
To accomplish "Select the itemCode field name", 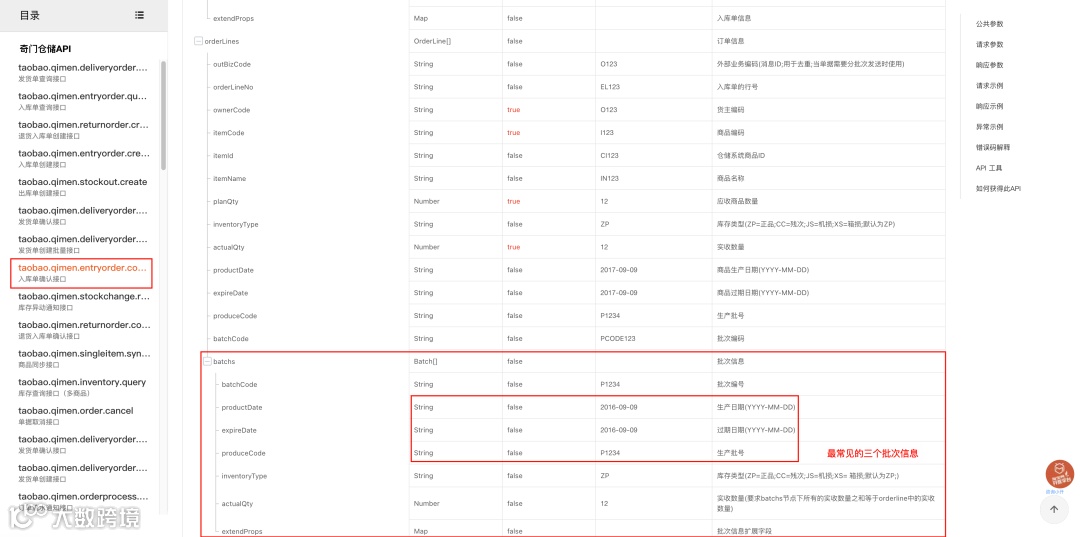I will coord(229,132).
